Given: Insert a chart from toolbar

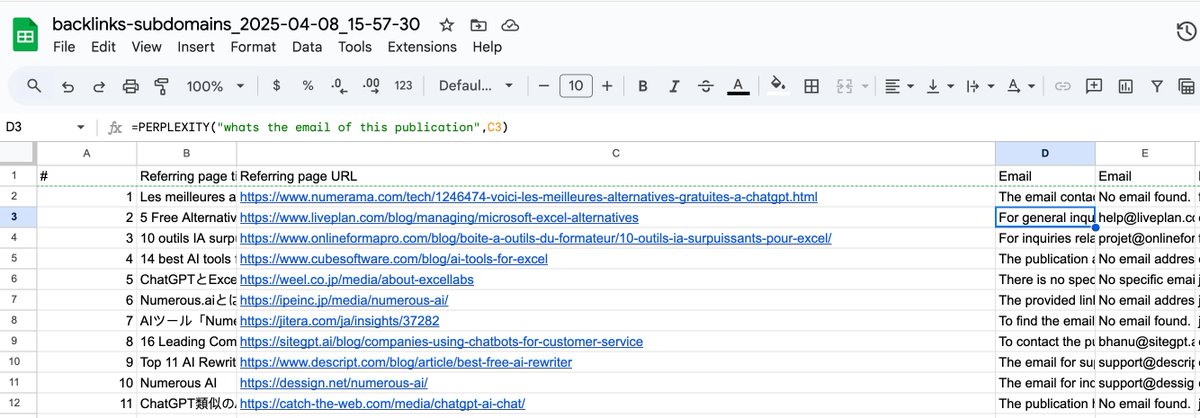Looking at the screenshot, I should coord(1126,86).
